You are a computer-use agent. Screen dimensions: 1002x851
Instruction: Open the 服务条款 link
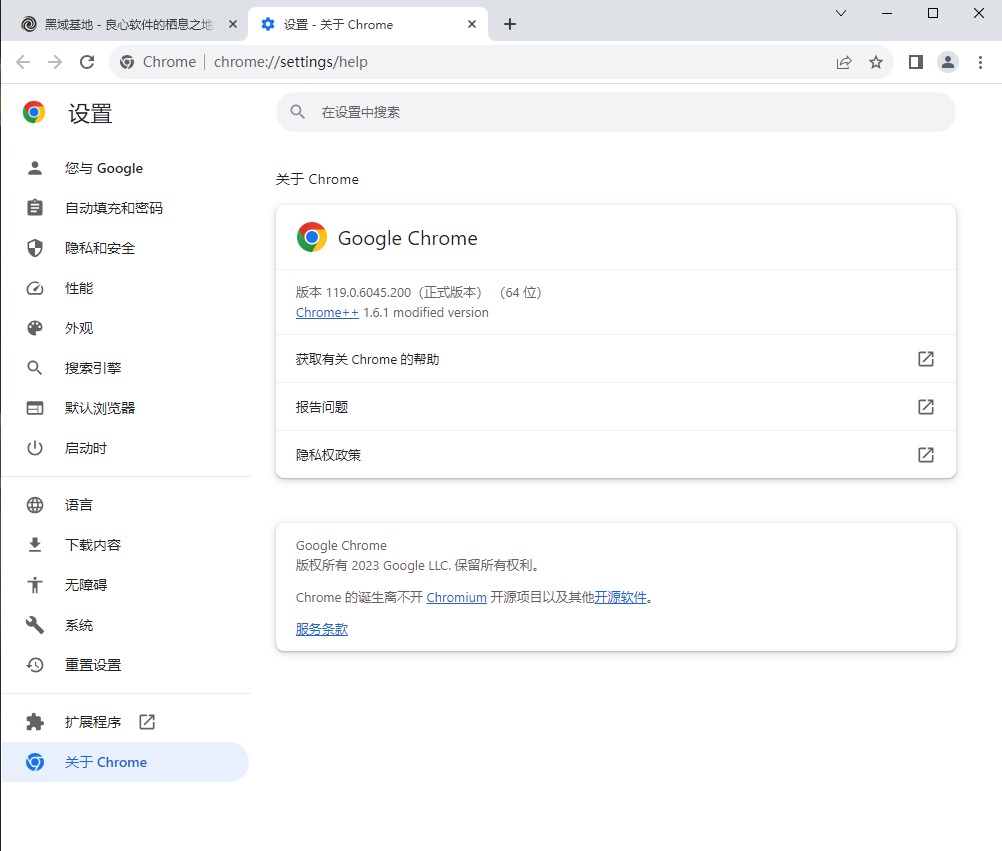pyautogui.click(x=321, y=629)
